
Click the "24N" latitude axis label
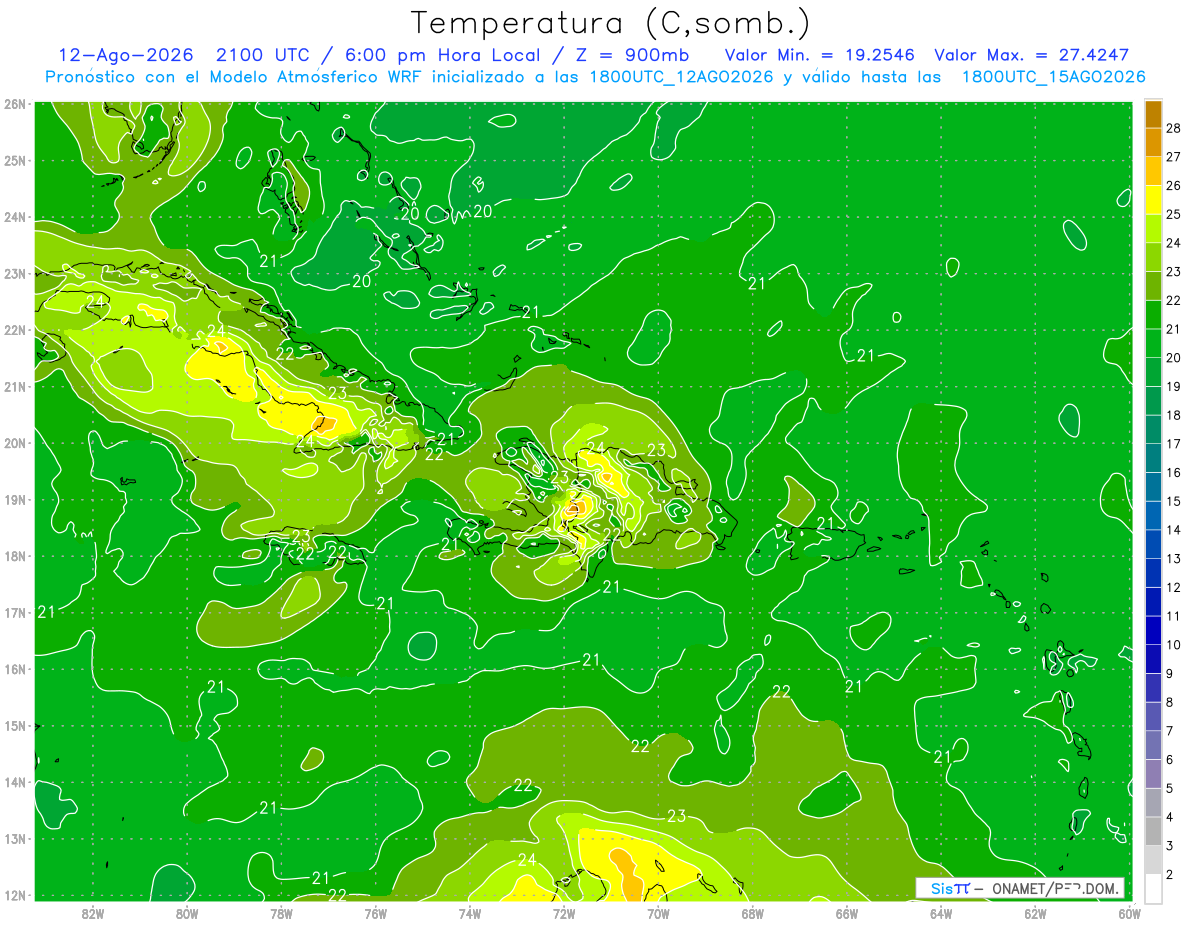(15, 217)
